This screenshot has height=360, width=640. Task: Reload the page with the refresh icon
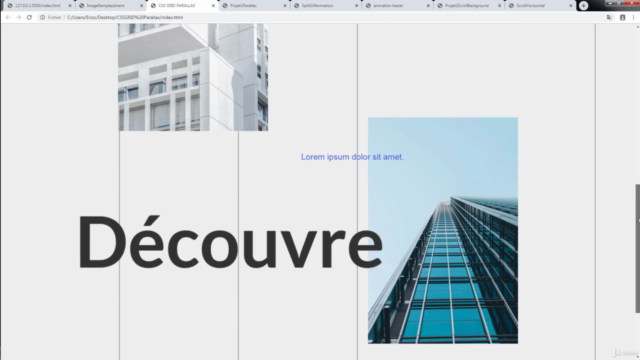pyautogui.click(x=29, y=18)
